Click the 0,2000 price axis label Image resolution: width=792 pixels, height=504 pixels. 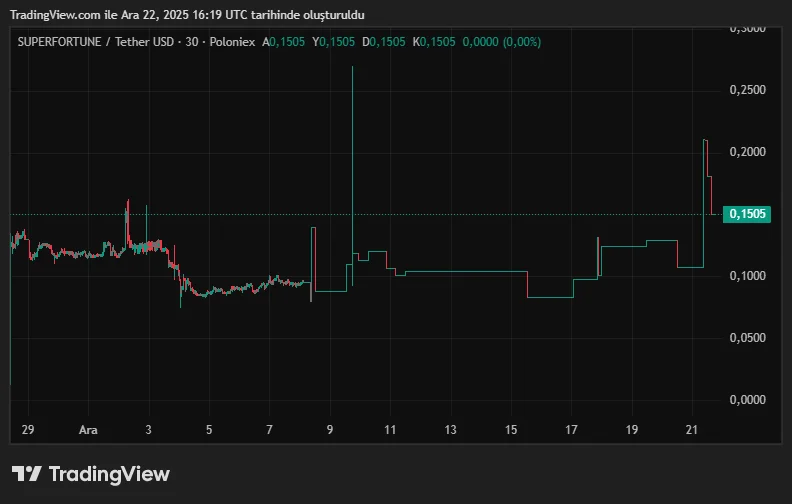click(x=747, y=152)
